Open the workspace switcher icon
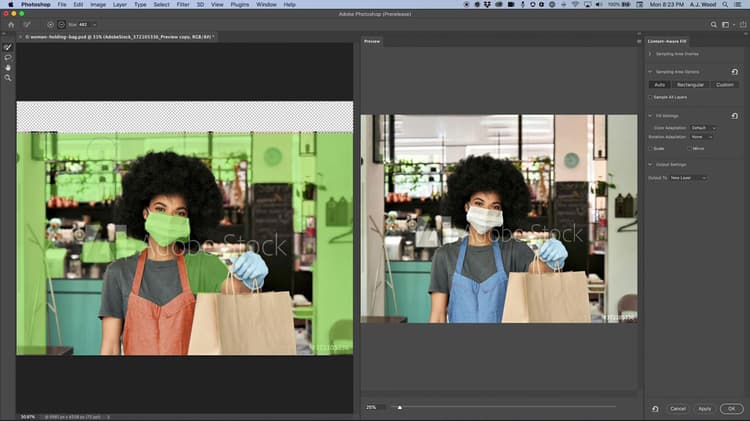This screenshot has width=750, height=421. pyautogui.click(x=726, y=24)
